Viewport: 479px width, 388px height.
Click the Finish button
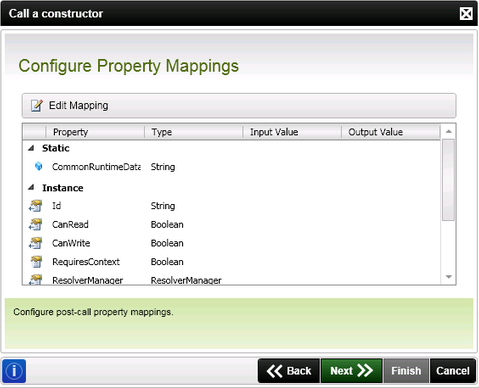[406, 371]
